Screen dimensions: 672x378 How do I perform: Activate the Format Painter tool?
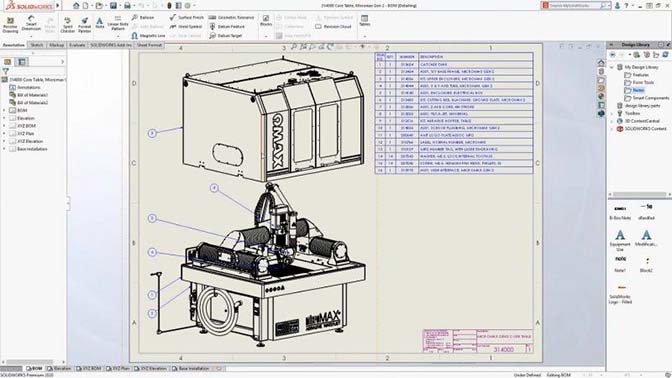click(84, 25)
